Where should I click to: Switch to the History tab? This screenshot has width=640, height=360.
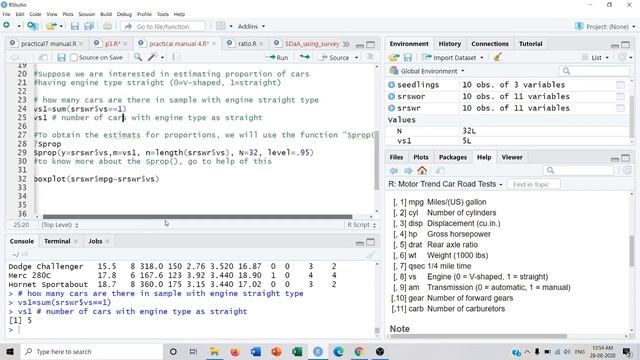point(449,44)
